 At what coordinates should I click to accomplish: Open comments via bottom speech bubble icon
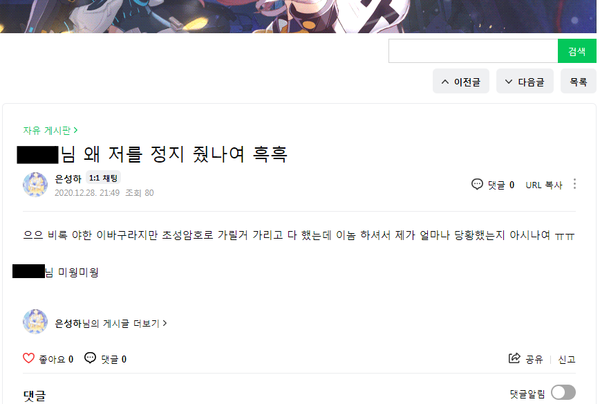tap(90, 358)
